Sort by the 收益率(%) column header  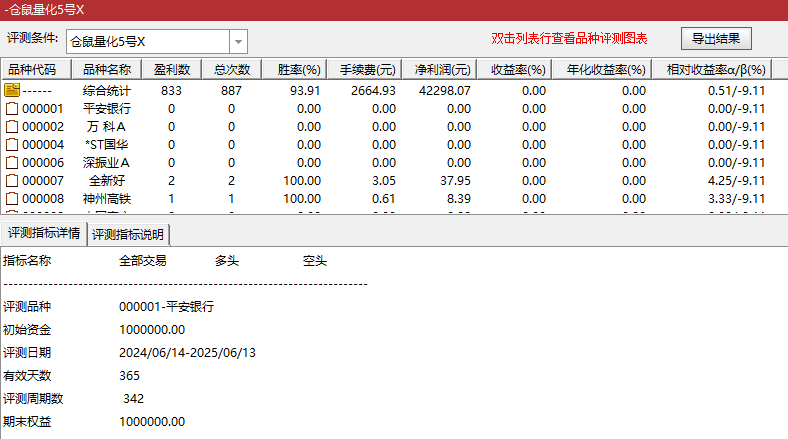[515, 69]
